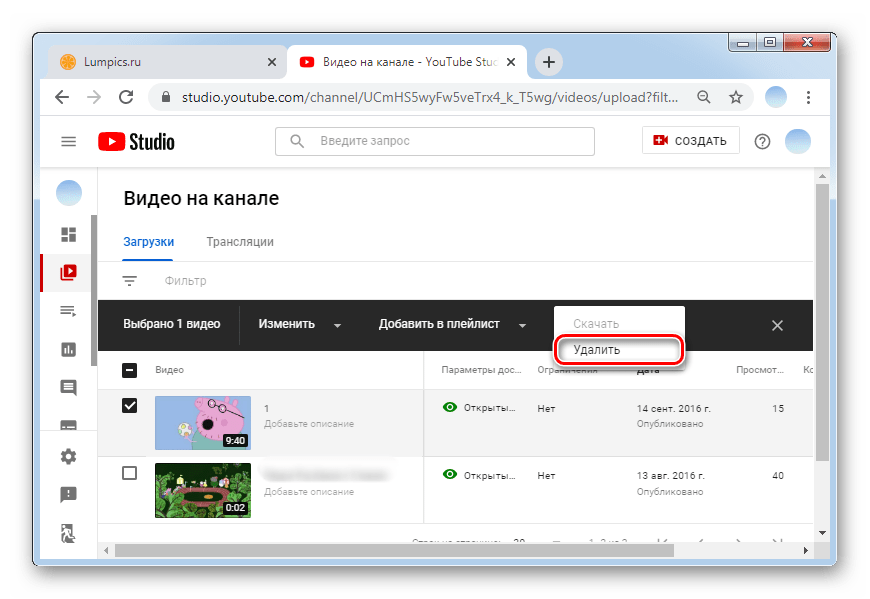This screenshot has height=599, width=870.
Task: Click the help question mark icon
Action: [x=762, y=141]
